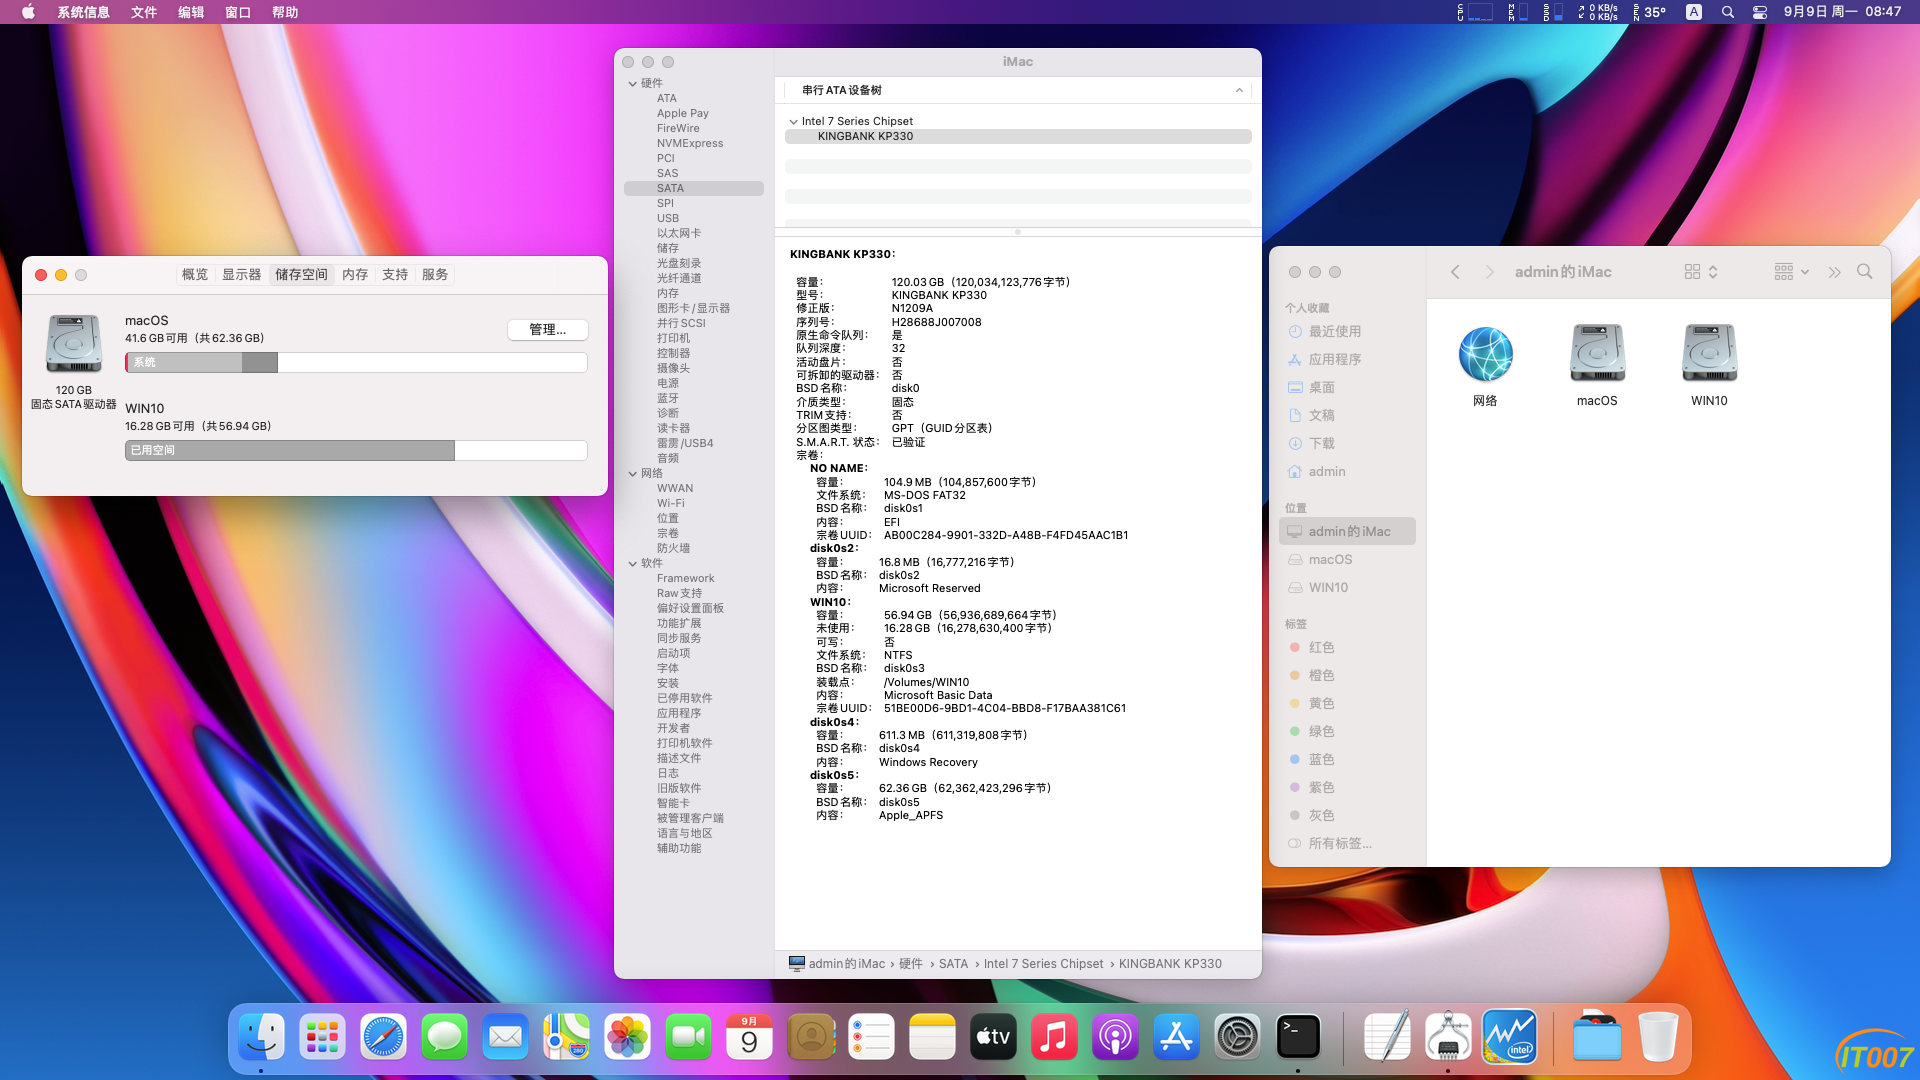The image size is (1920, 1080).
Task: Open Finder icon view switcher dropdown
Action: click(1701, 272)
